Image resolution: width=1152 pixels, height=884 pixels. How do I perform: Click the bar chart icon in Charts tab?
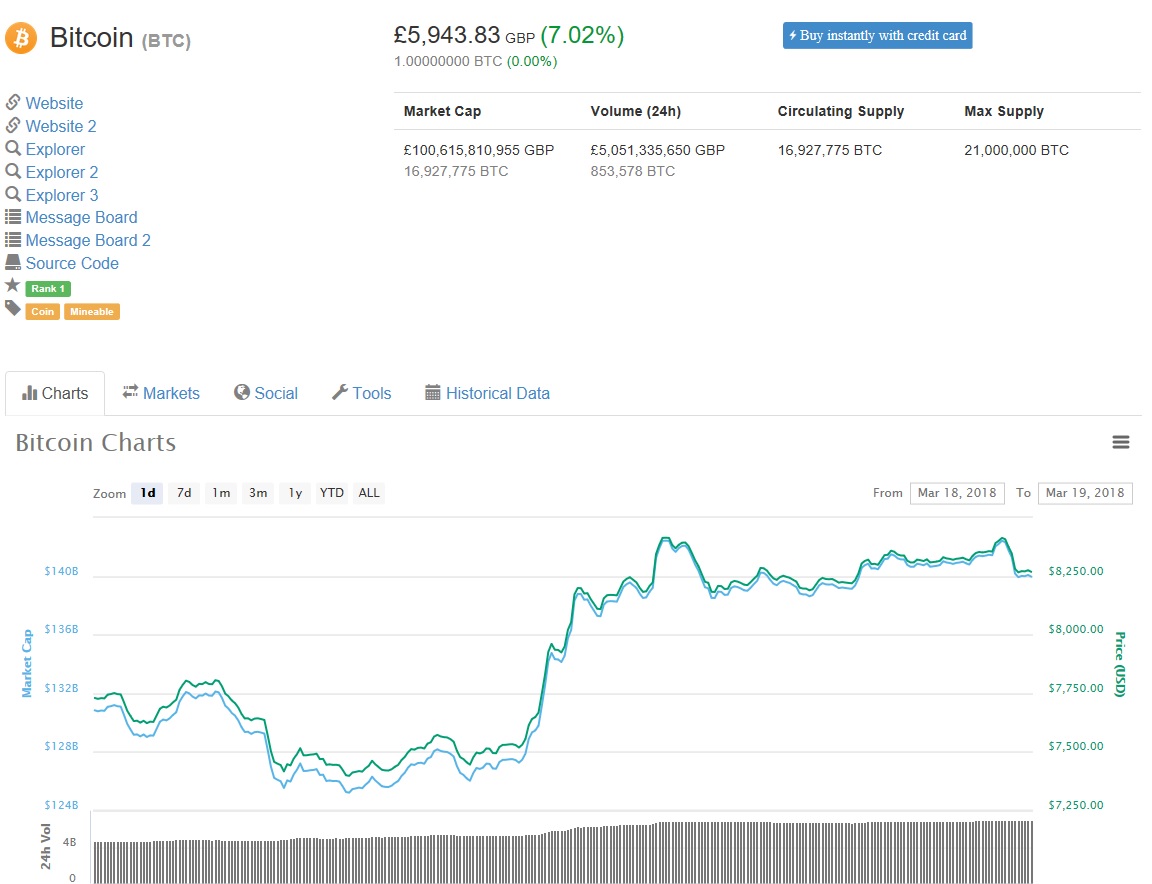[x=29, y=393]
